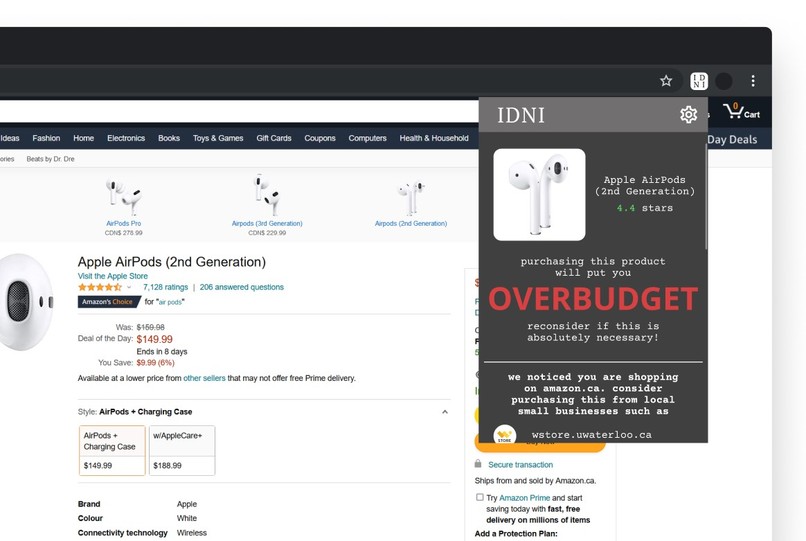
Task: Click the large AirPods product photo
Action: [26, 302]
